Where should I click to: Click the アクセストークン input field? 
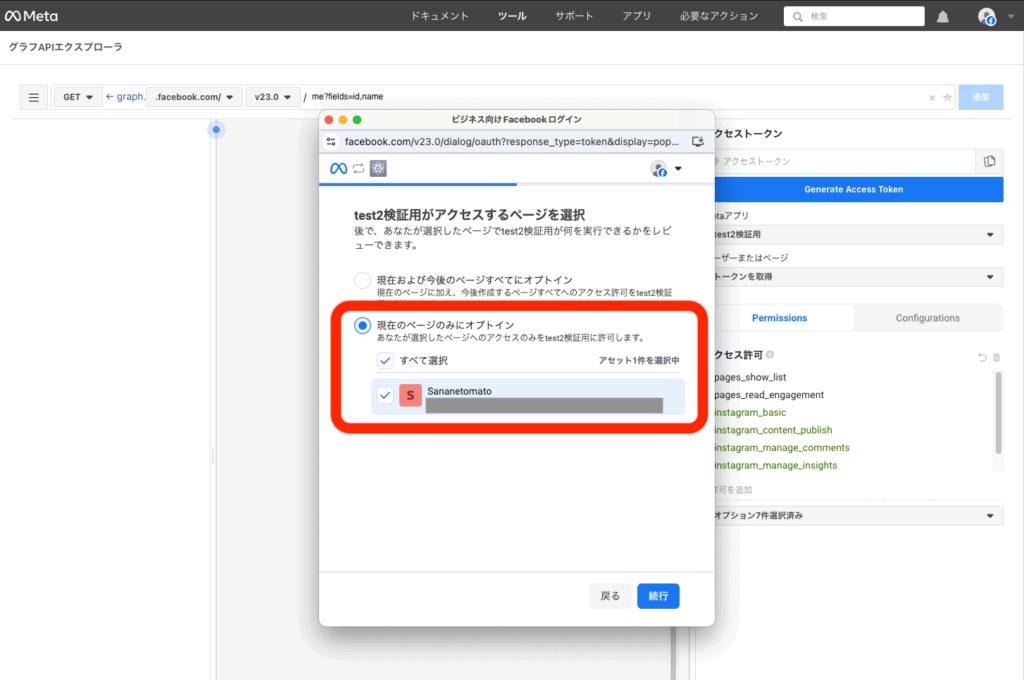pos(845,161)
